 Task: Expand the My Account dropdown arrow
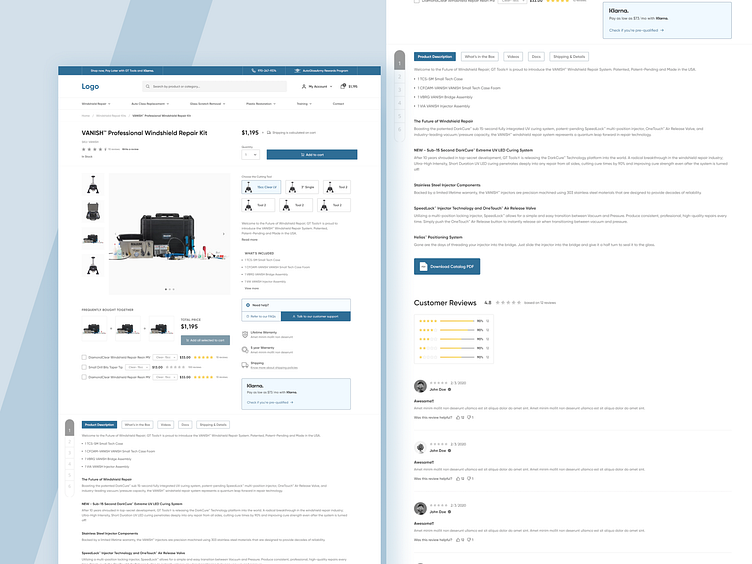pos(331,87)
